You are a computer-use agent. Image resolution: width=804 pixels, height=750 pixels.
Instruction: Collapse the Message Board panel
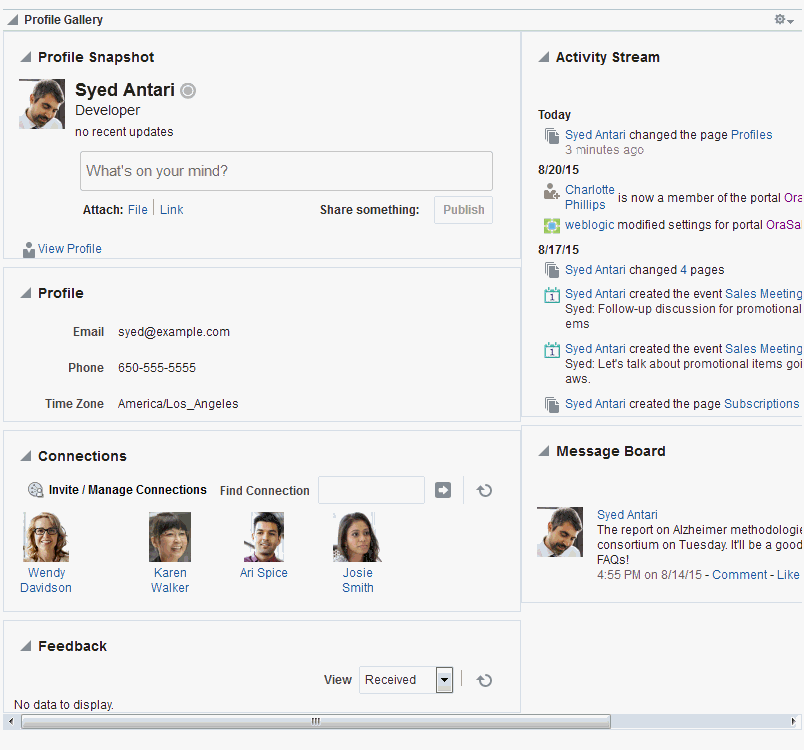(544, 451)
